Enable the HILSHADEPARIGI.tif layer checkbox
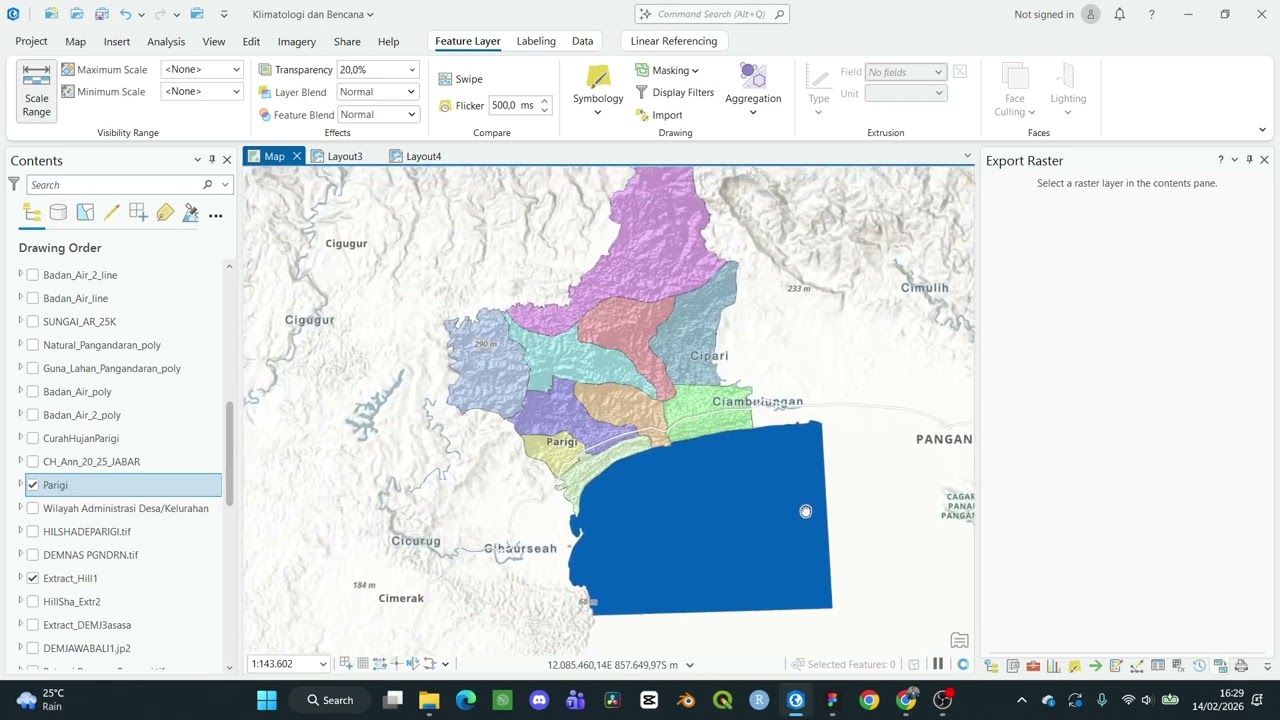Screen dimensions: 1280x720 coord(33,532)
